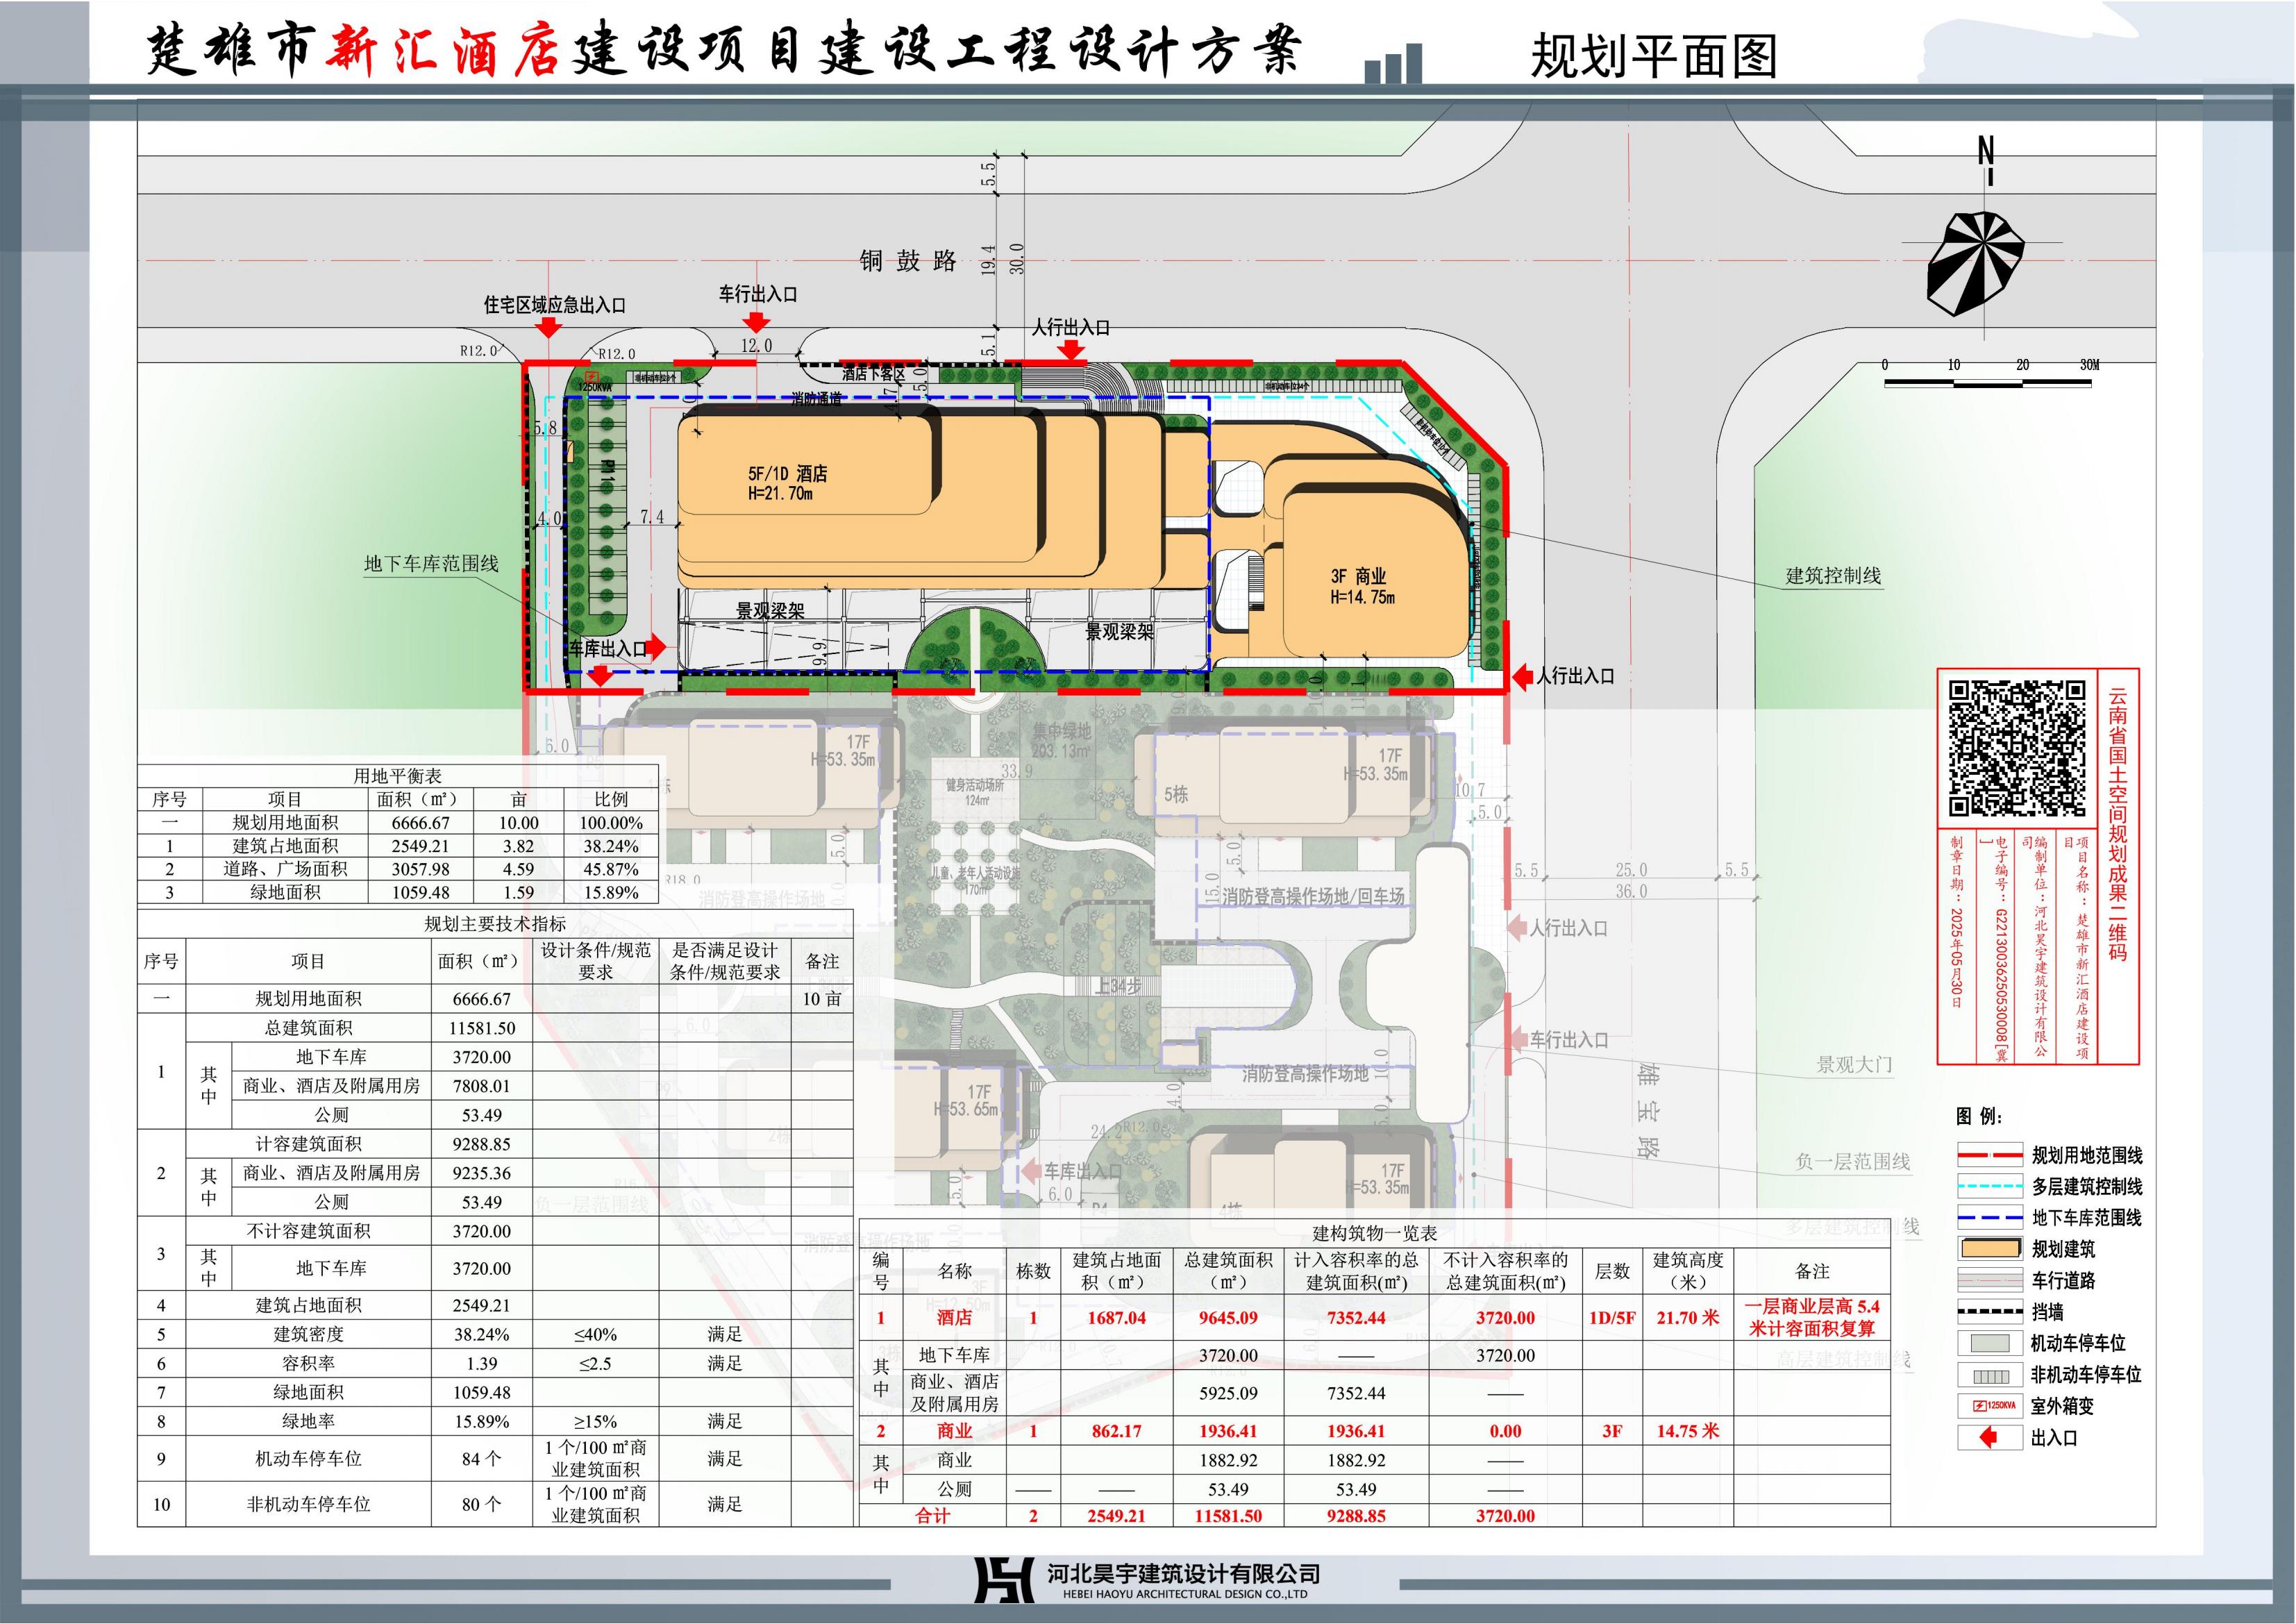
Task: Click the 9645.09 hotel total area cell
Action: [x=1228, y=1318]
